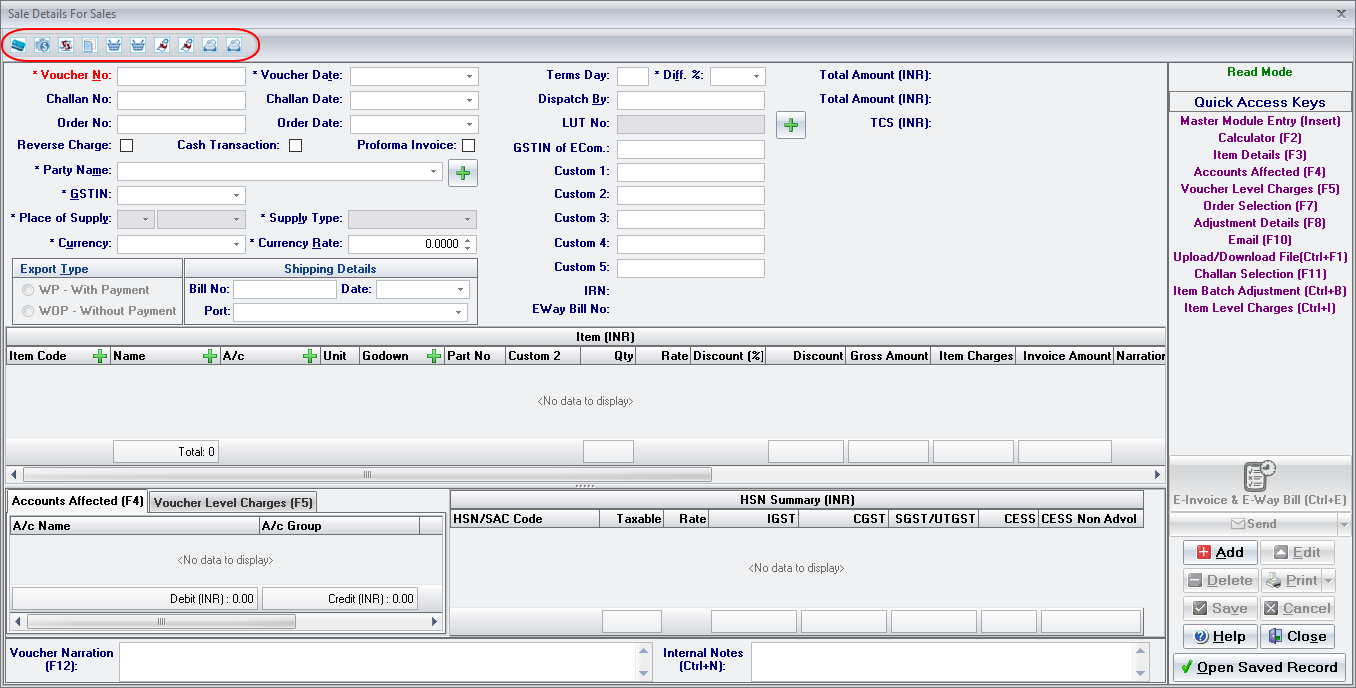Tick the Proforma Invoice checkbox

[x=468, y=146]
